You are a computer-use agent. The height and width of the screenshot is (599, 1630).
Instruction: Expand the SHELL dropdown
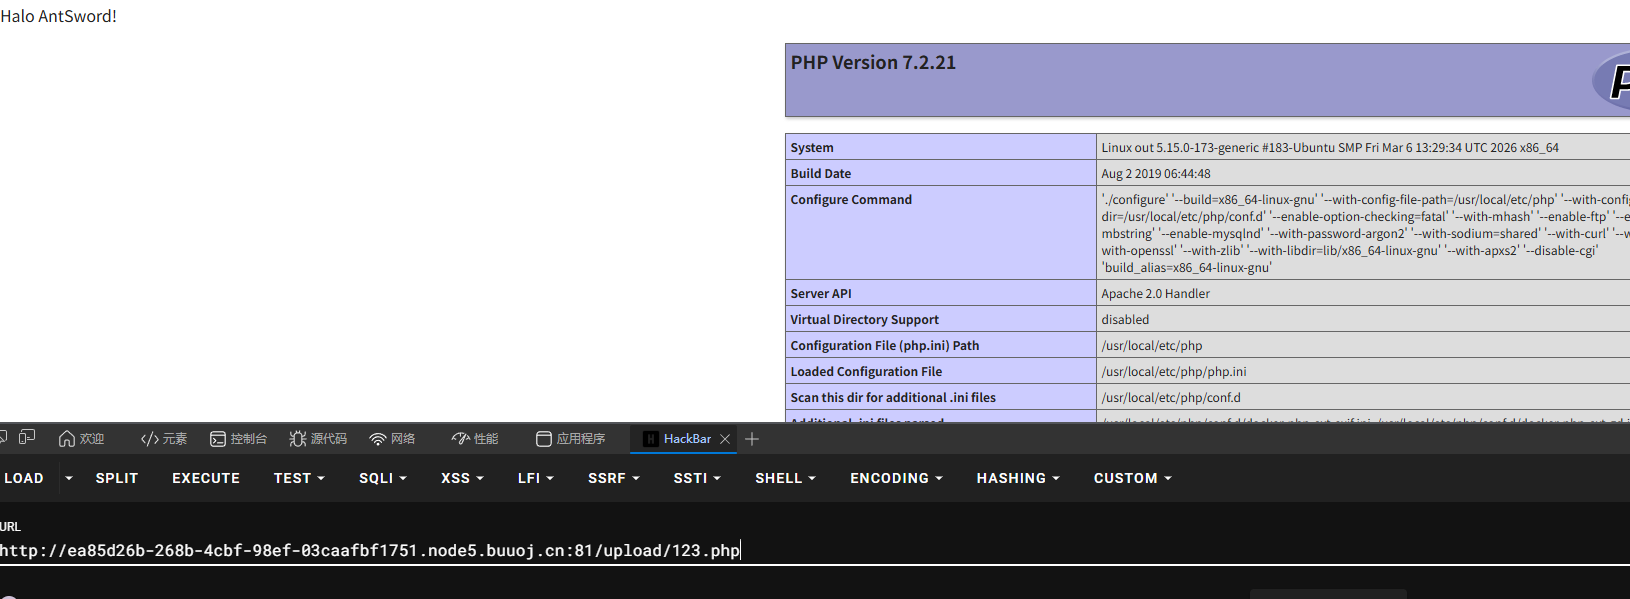coord(785,478)
